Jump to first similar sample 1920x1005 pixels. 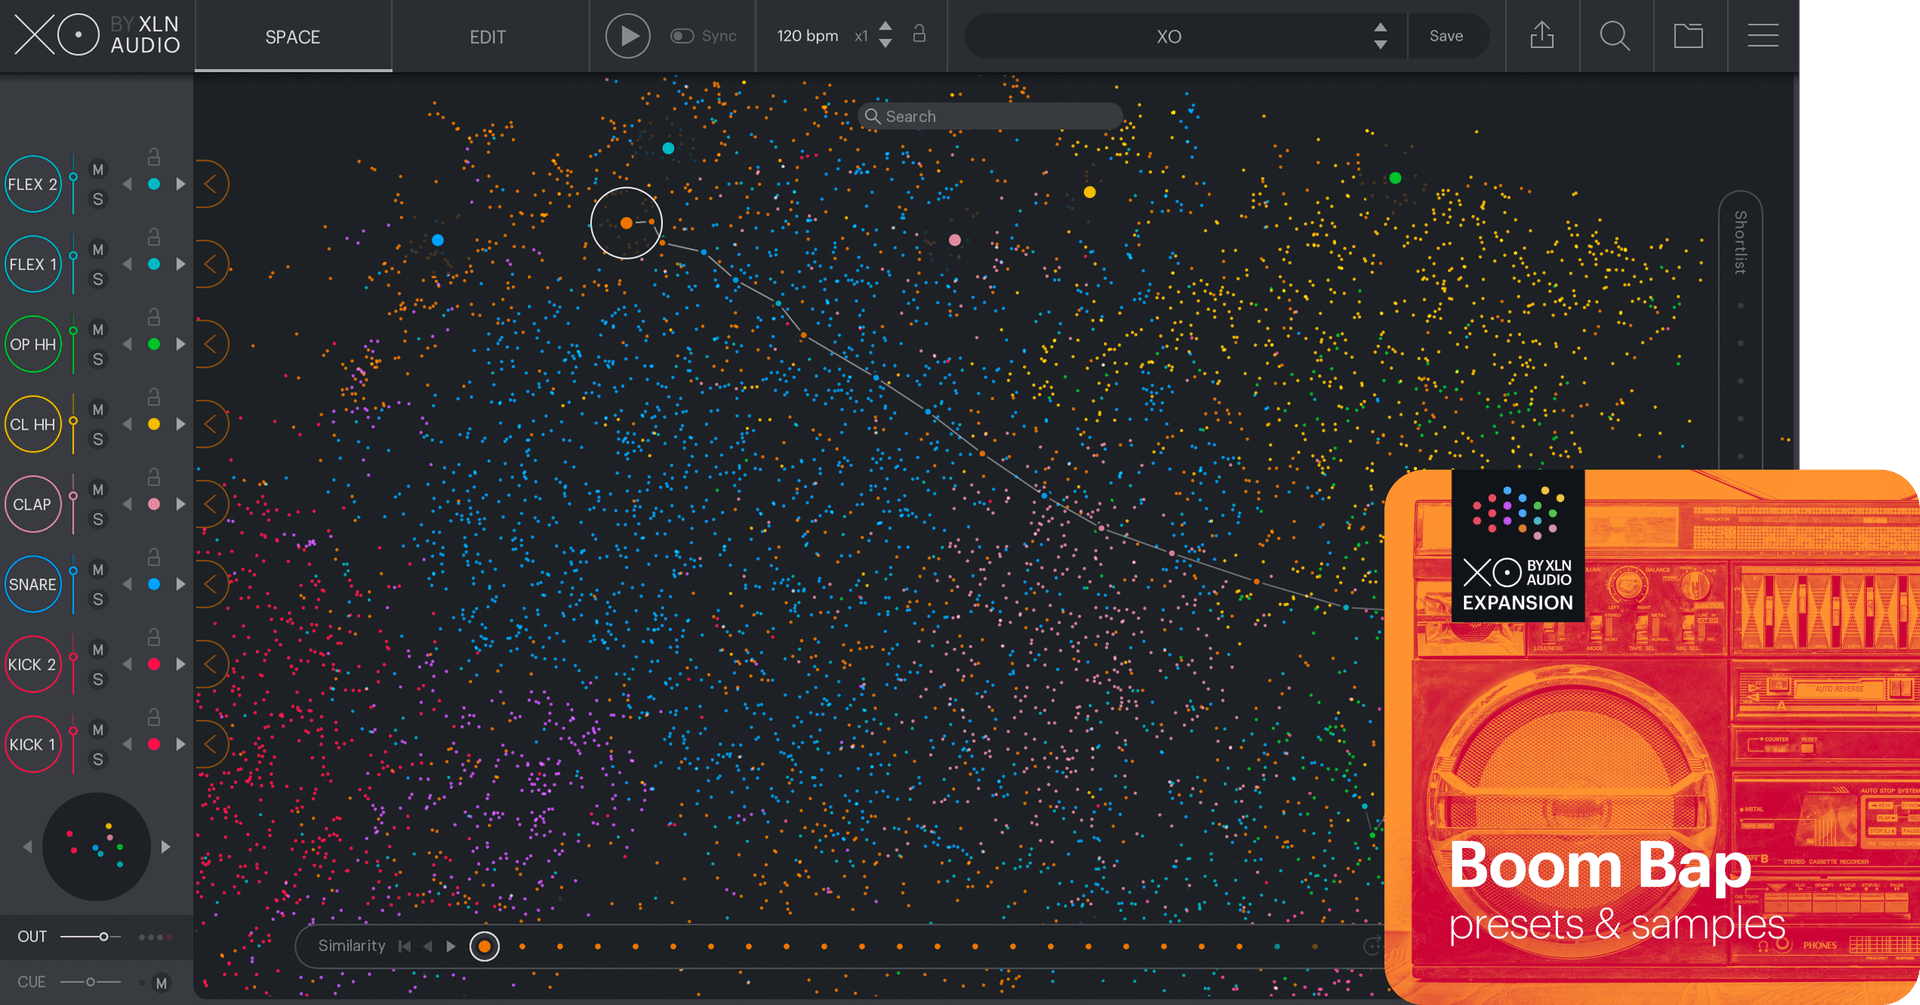[404, 946]
